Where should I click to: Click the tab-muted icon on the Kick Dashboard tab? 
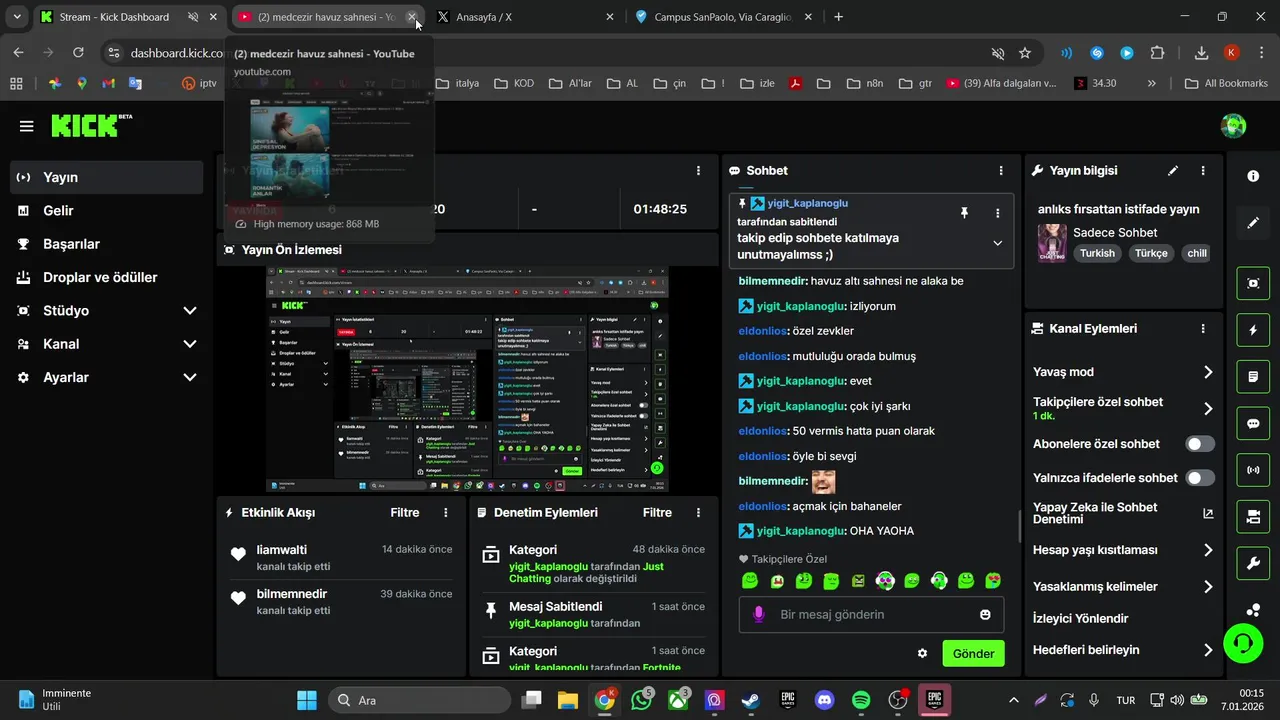click(x=193, y=17)
